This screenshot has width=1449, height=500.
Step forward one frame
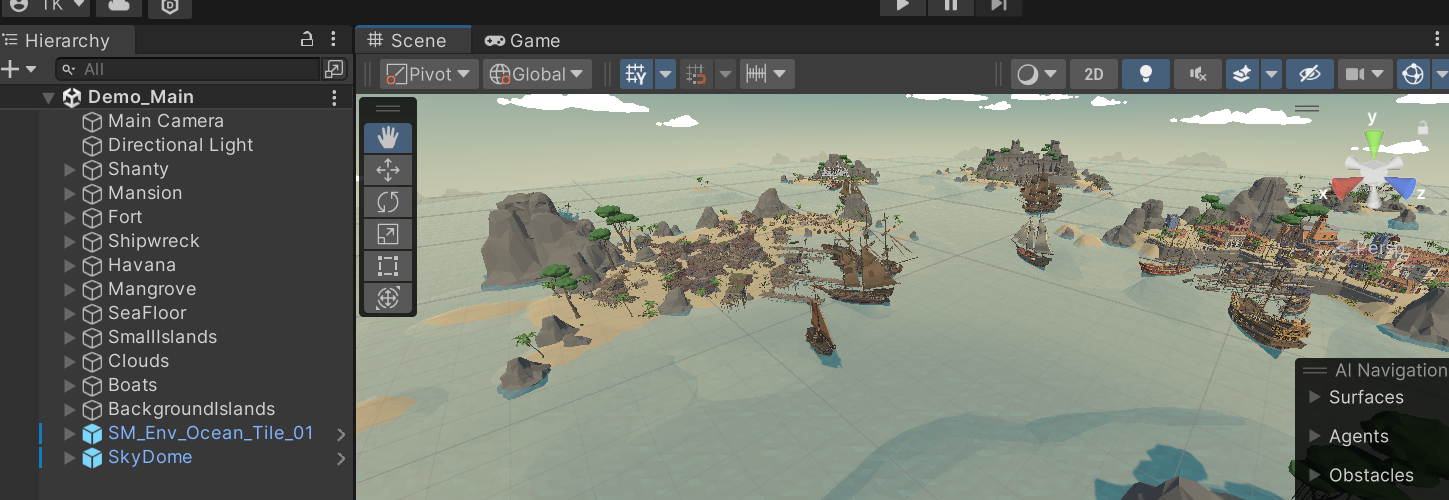pos(999,5)
